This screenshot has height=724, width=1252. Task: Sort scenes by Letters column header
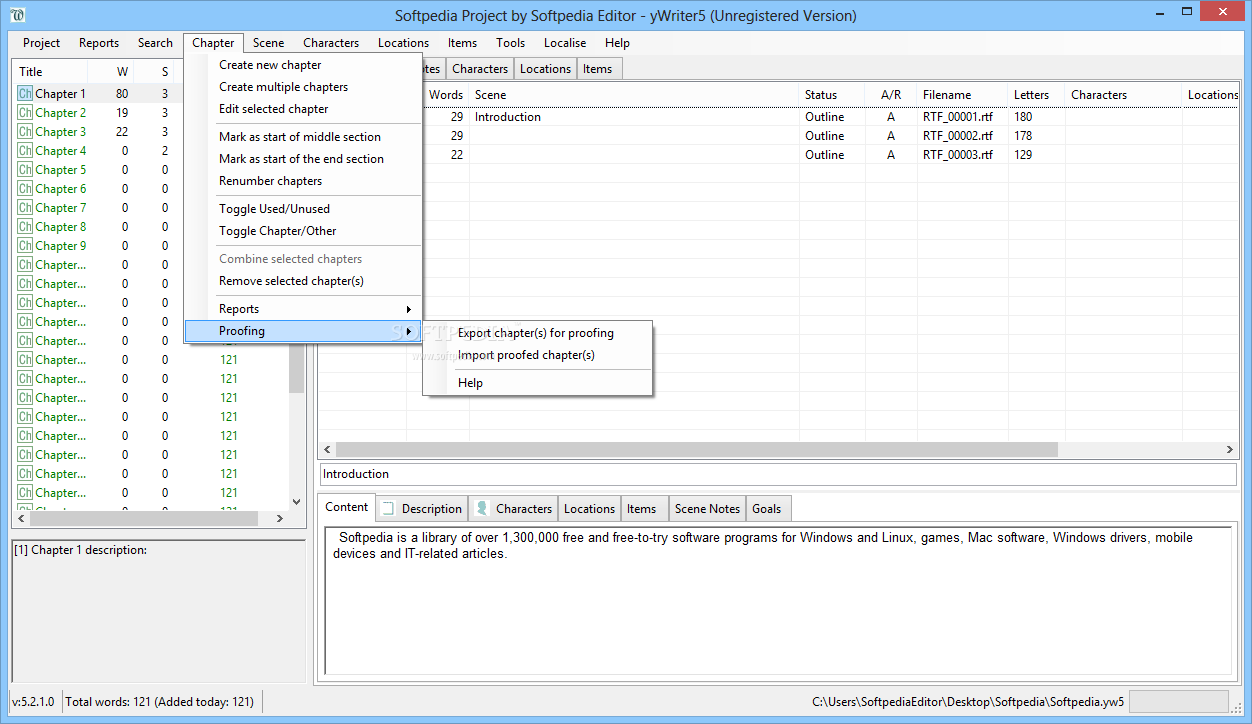click(x=1035, y=95)
